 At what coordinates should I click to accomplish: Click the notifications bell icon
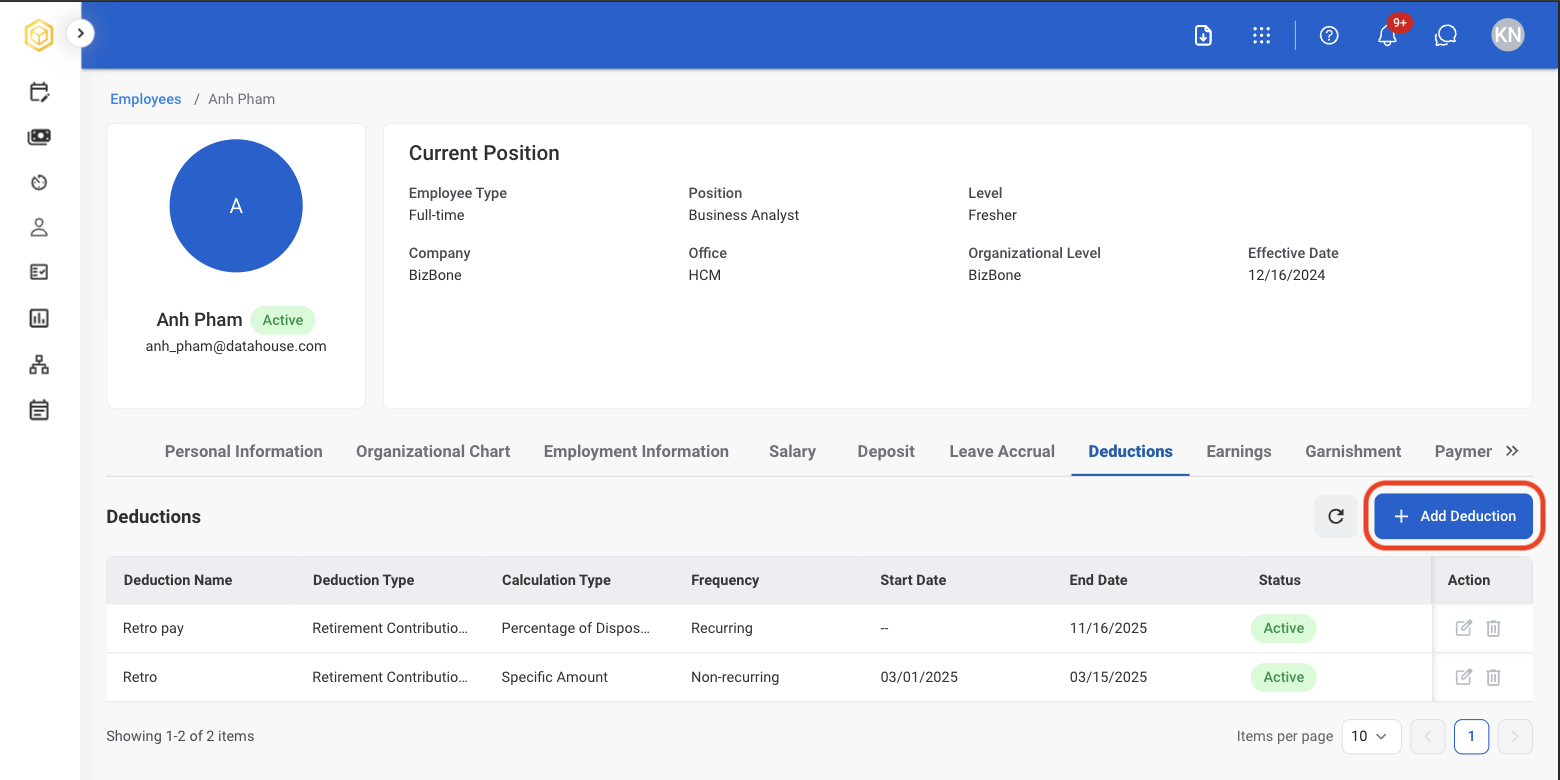coord(1387,35)
